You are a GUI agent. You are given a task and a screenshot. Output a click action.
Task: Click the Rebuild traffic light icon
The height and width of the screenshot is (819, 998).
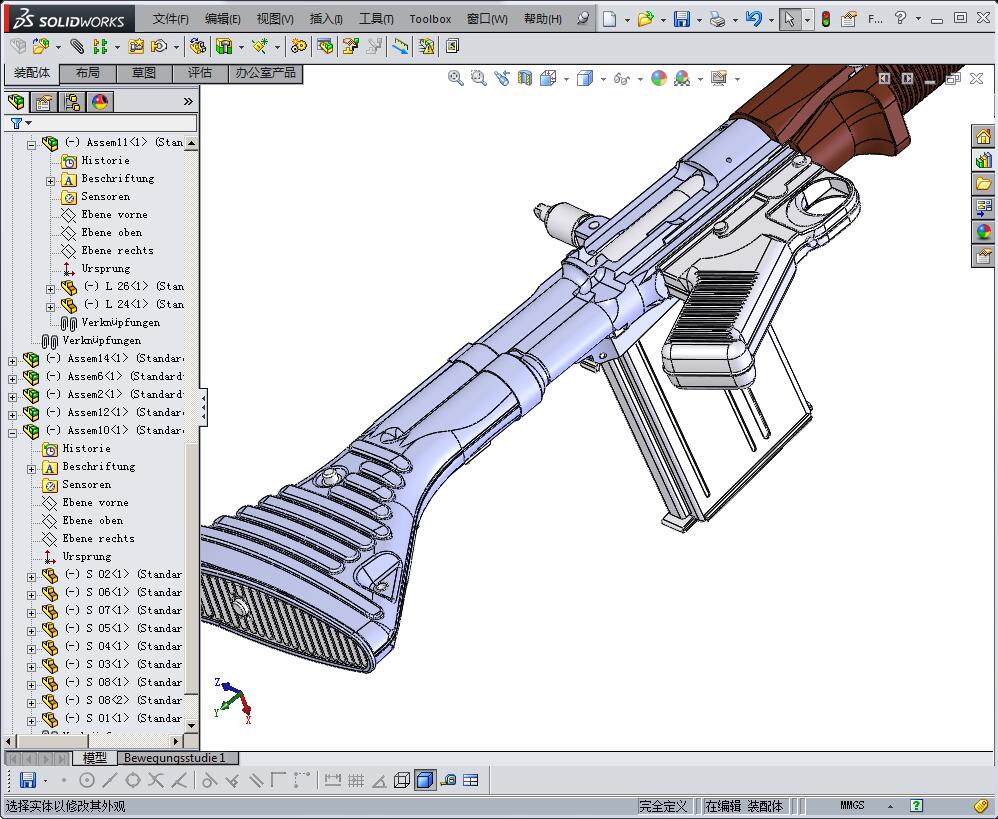click(825, 19)
